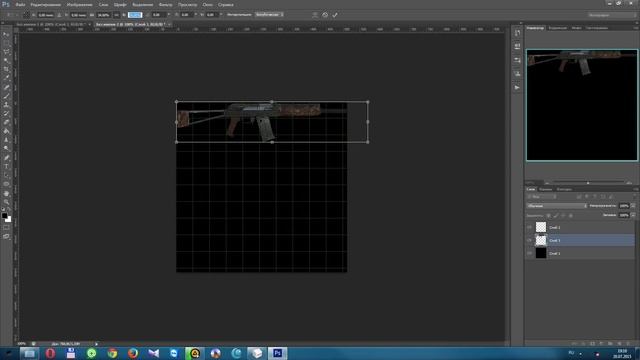This screenshot has width=640, height=360.
Task: Open the Navigator panel flyout menu
Action: 636,28
